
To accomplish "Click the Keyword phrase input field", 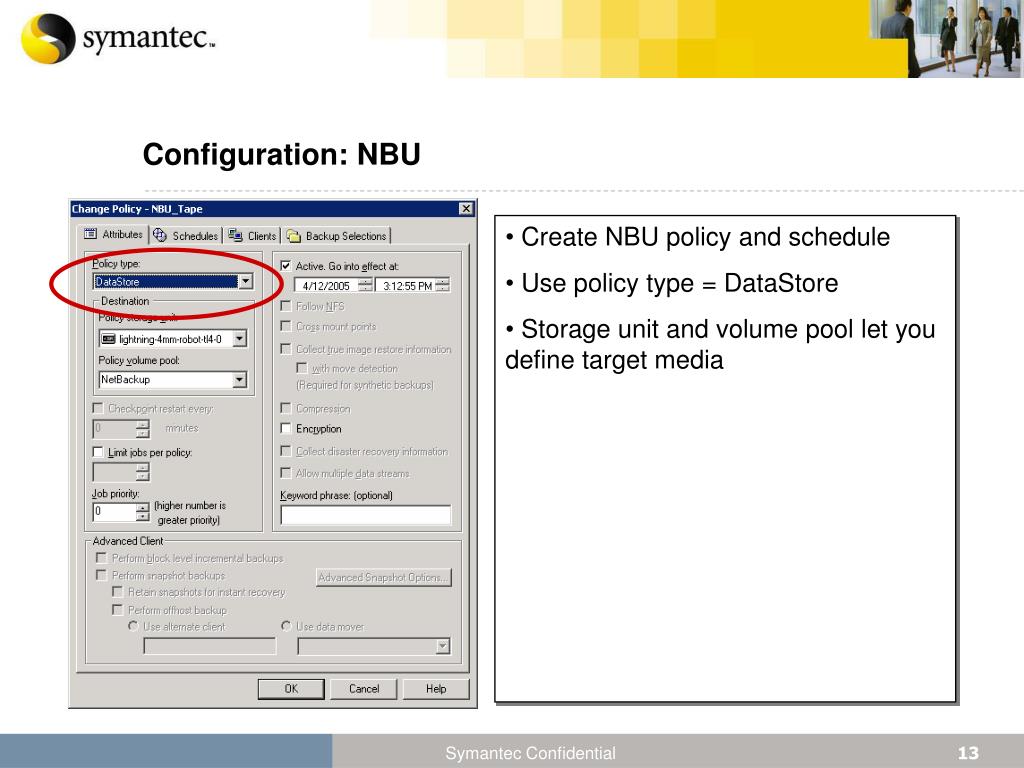I will tap(366, 515).
